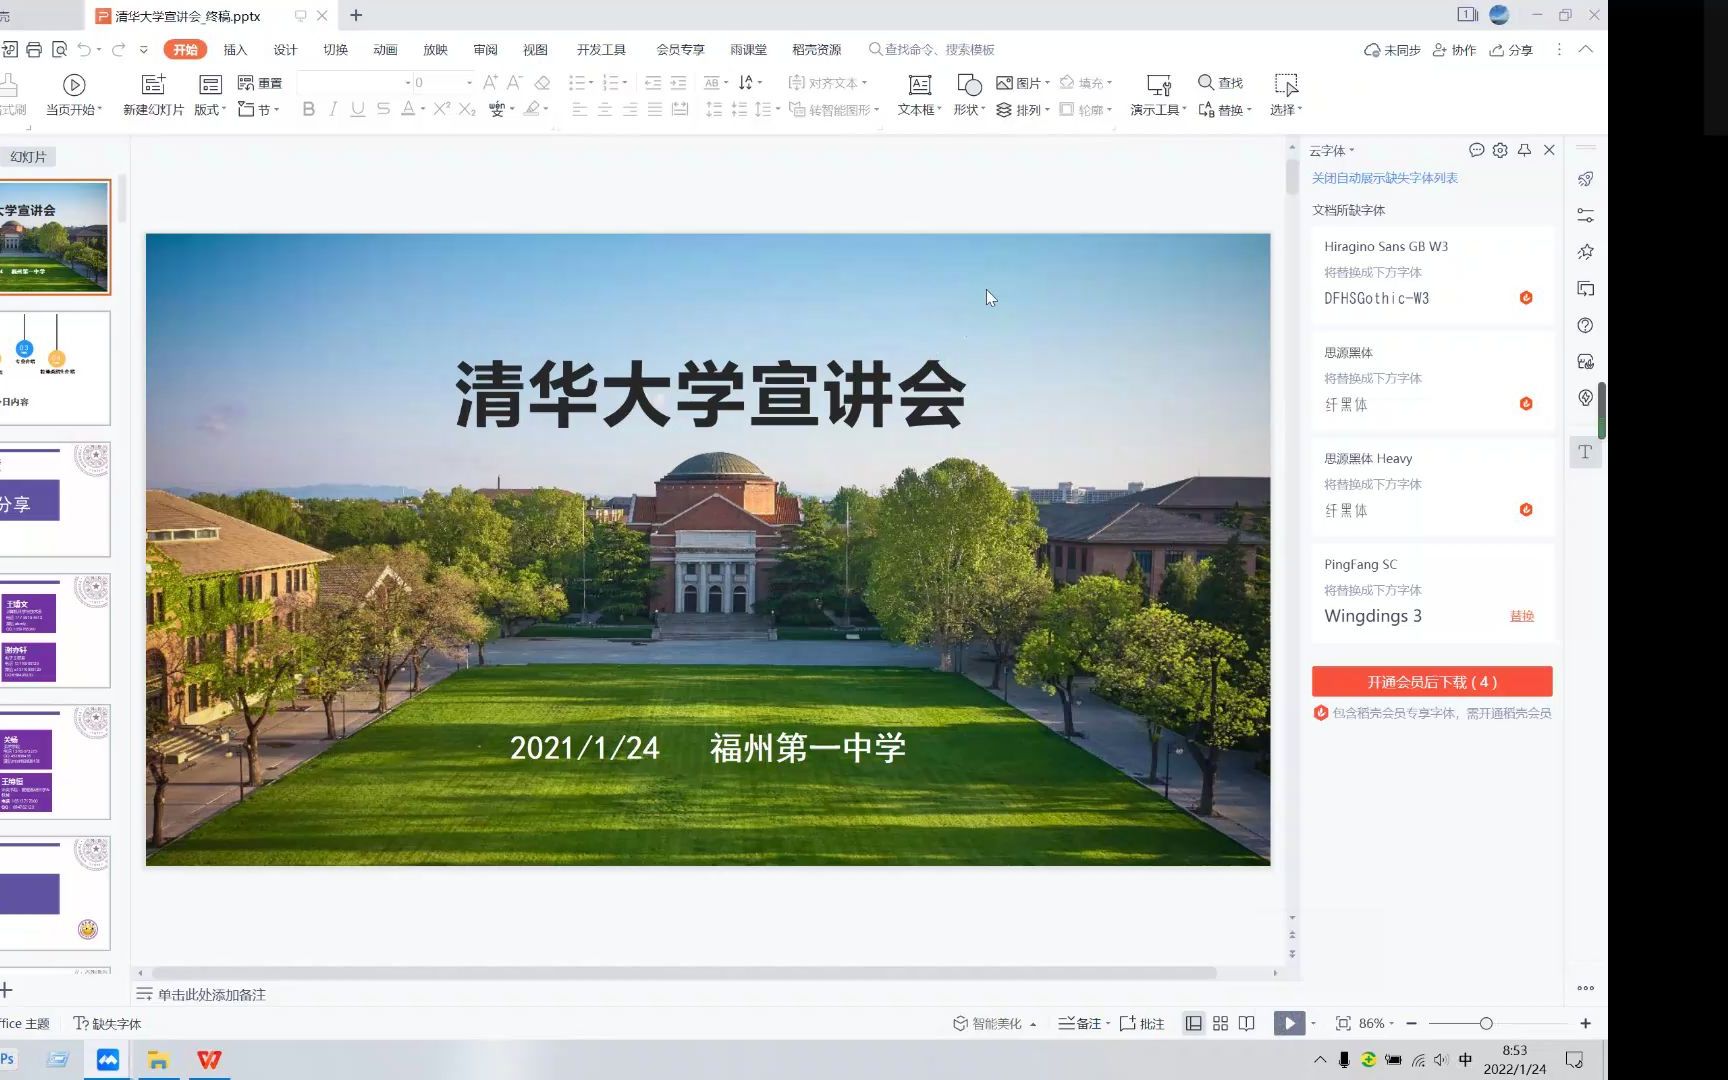Click the red 开通会员后下载 (4) button
1728x1080 pixels.
1432,682
